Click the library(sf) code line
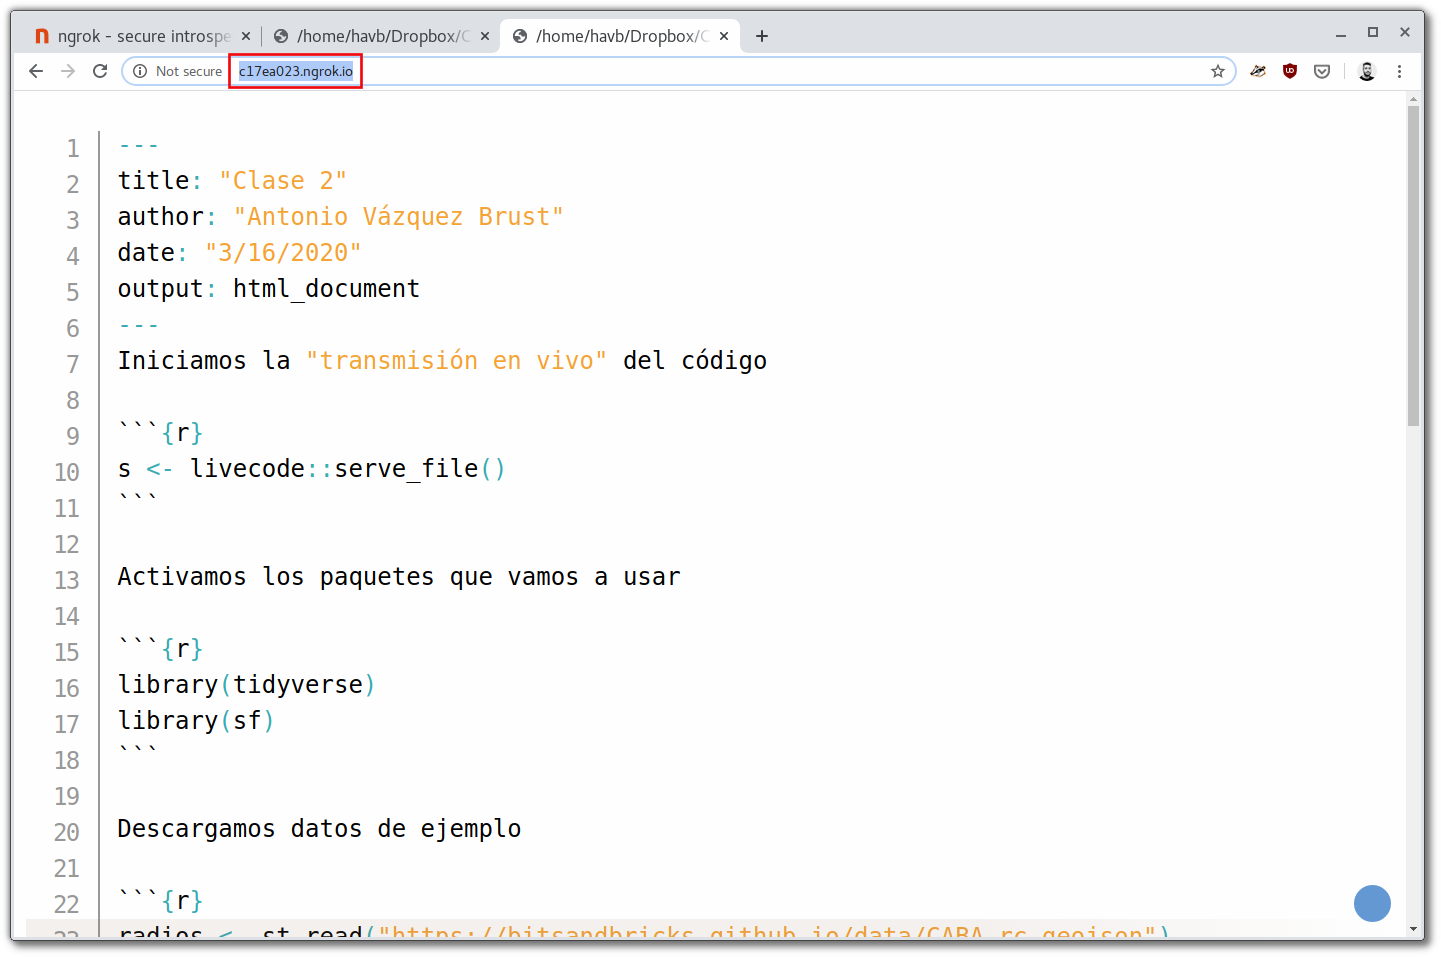The image size is (1441, 957). point(196,721)
